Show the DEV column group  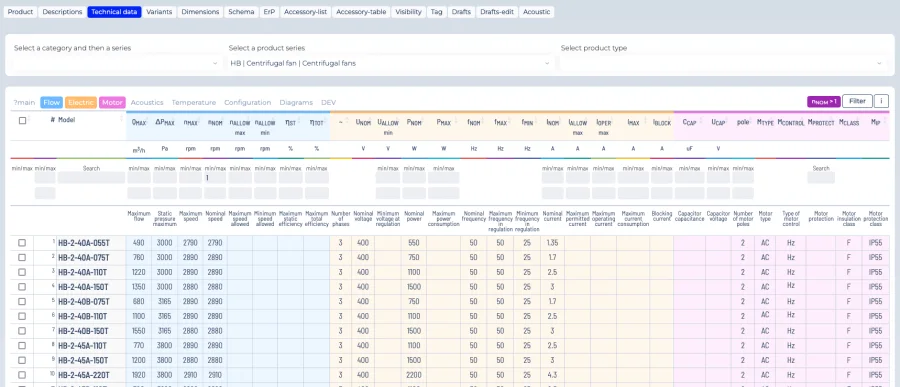point(328,102)
